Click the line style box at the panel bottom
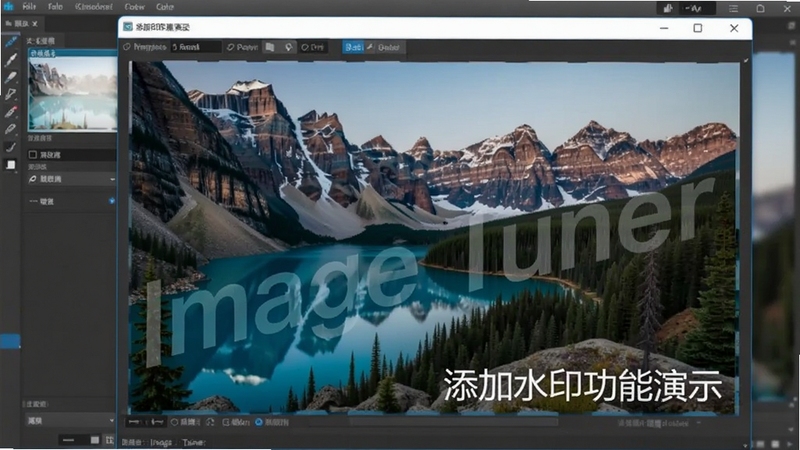Viewport: 800px width, 450px height. [73, 440]
